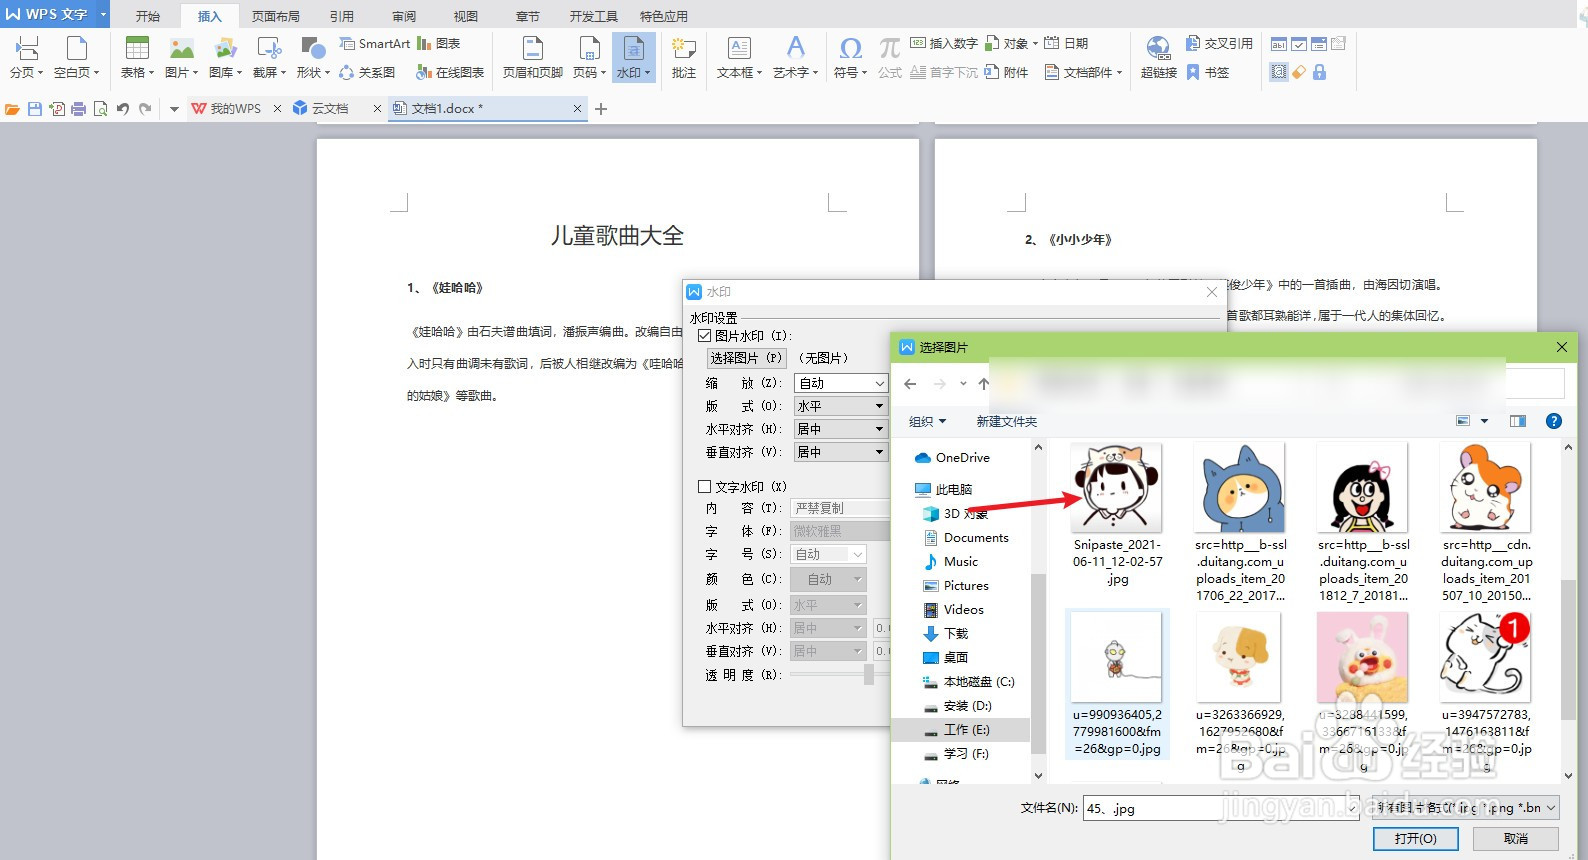The width and height of the screenshot is (1588, 860).
Task: Click the Open (打开) button
Action: [x=1416, y=839]
